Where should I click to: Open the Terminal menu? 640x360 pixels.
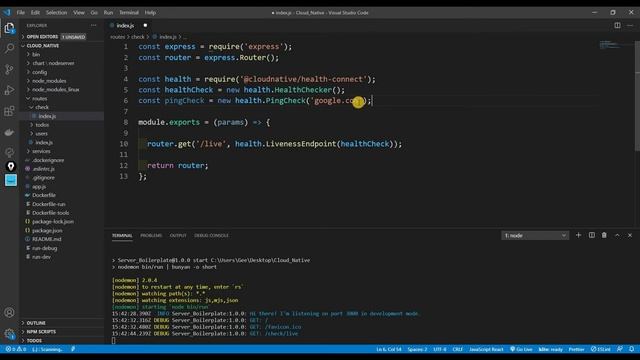point(129,13)
